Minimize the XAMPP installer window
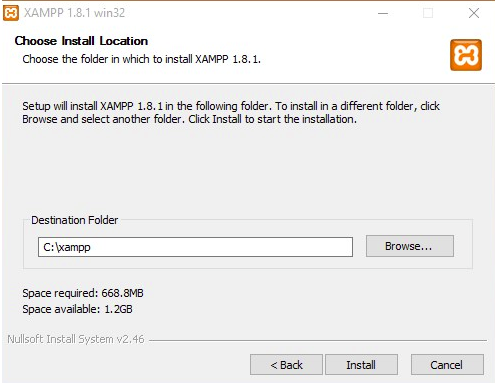This screenshot has width=495, height=383. (383, 13)
